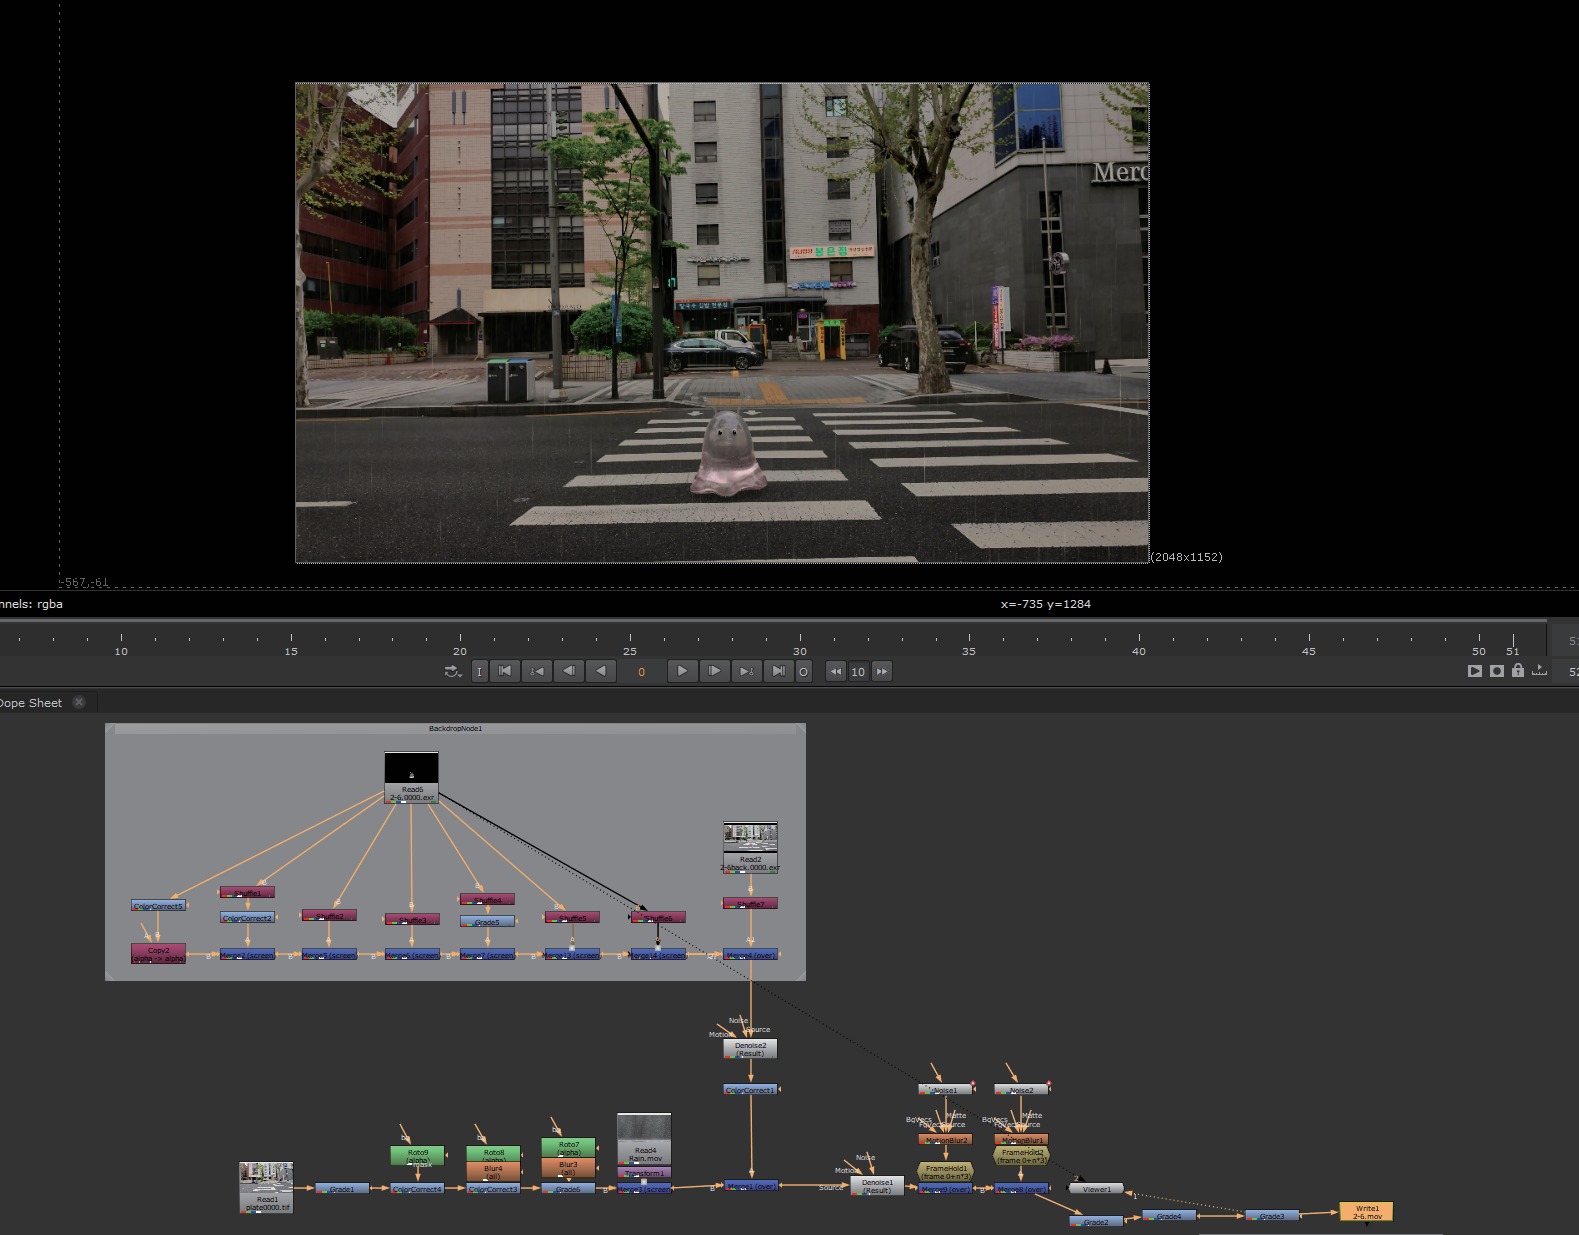Select the ColorCorrect5 node
Image resolution: width=1579 pixels, height=1235 pixels.
point(158,906)
